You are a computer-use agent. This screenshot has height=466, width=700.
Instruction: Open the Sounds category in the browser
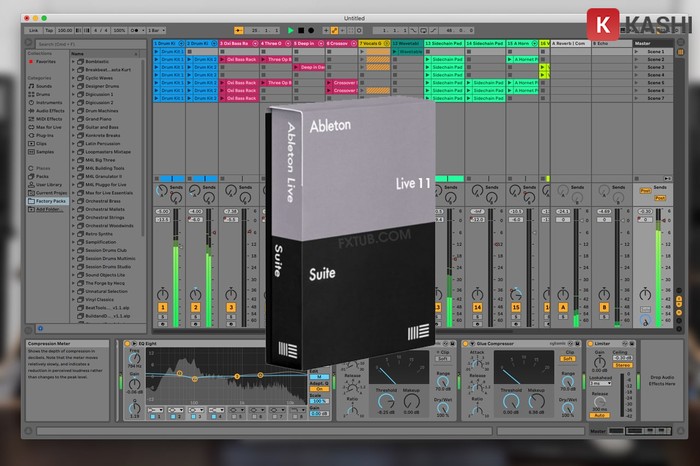pos(44,86)
